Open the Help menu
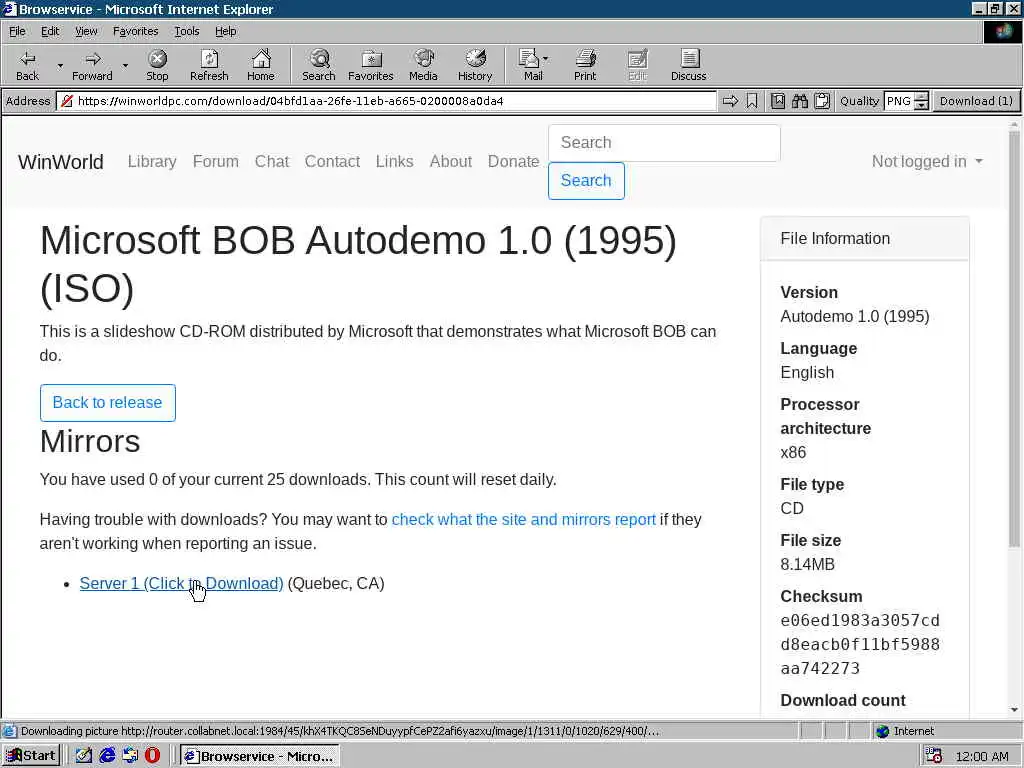Viewport: 1024px width, 768px height. 225,31
